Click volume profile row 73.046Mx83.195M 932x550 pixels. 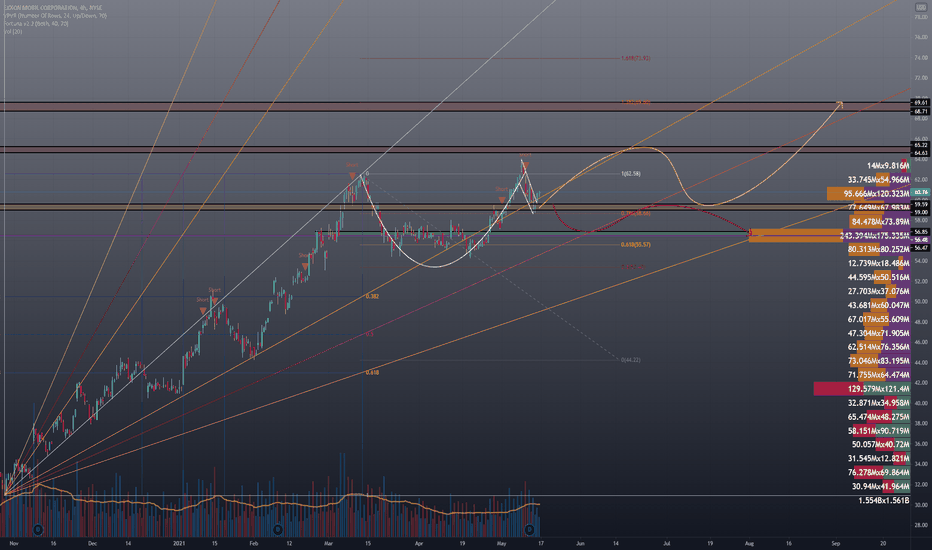click(879, 361)
